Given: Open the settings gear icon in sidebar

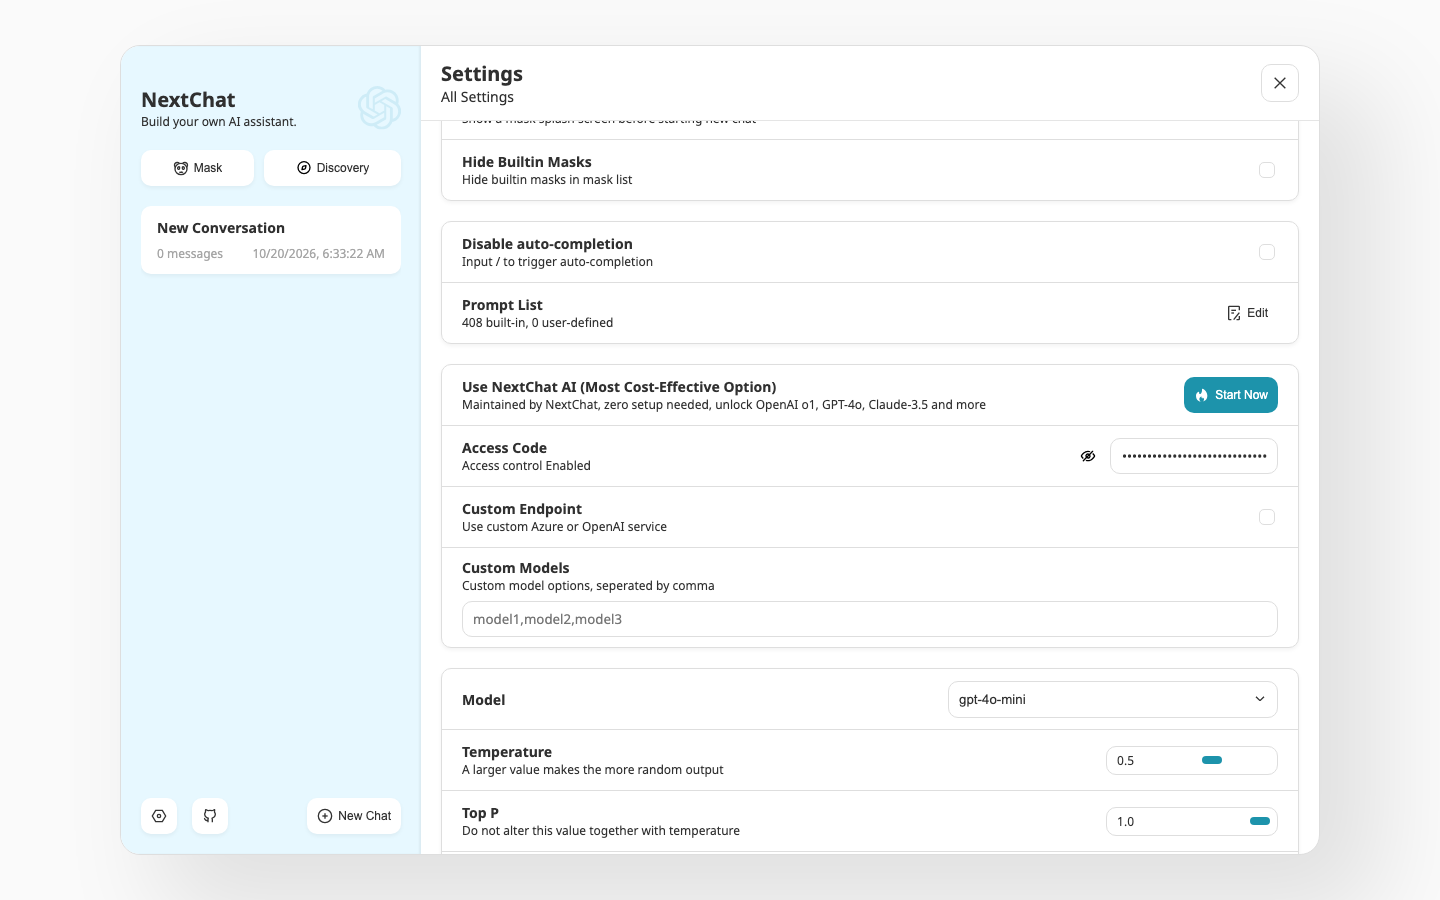Looking at the screenshot, I should (x=159, y=816).
